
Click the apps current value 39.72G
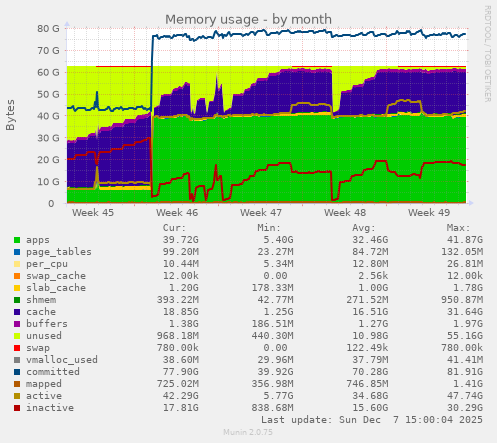pyautogui.click(x=181, y=240)
